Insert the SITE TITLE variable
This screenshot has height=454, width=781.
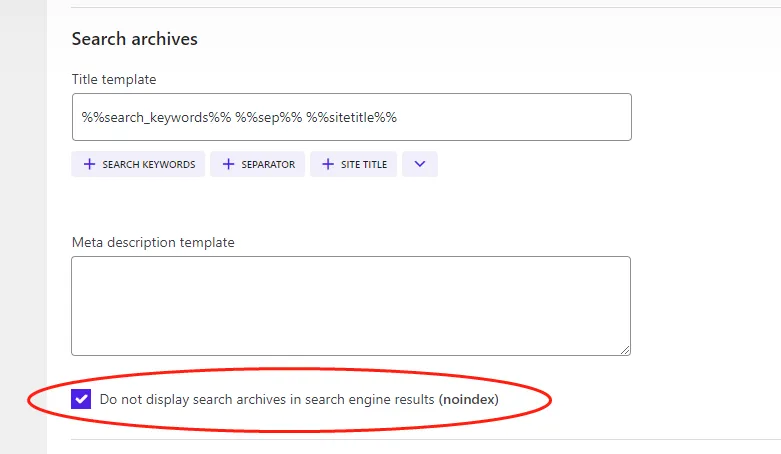(x=365, y=164)
